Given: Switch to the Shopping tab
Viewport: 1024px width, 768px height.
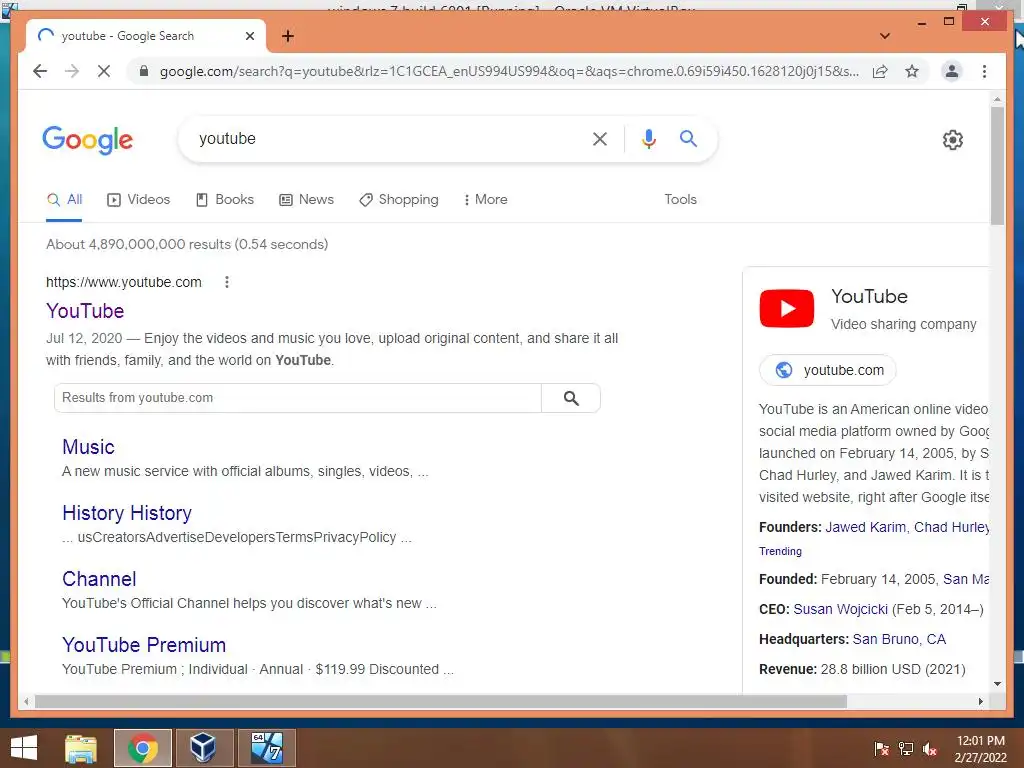Looking at the screenshot, I should tap(399, 200).
